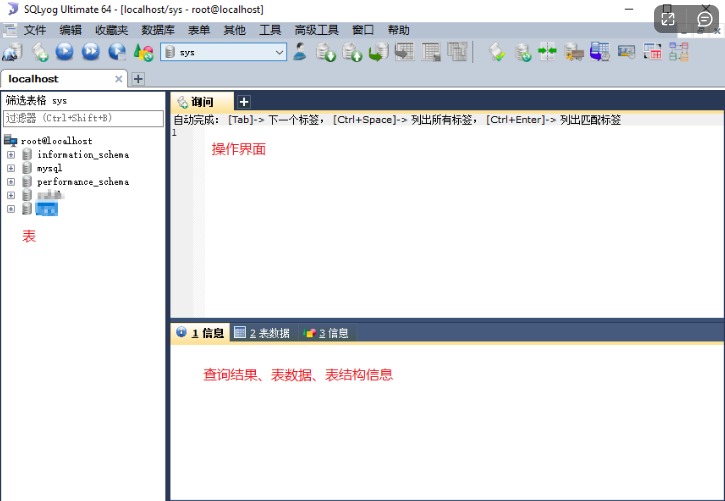Expand the mysql database node
725x501 pixels.
[11, 168]
